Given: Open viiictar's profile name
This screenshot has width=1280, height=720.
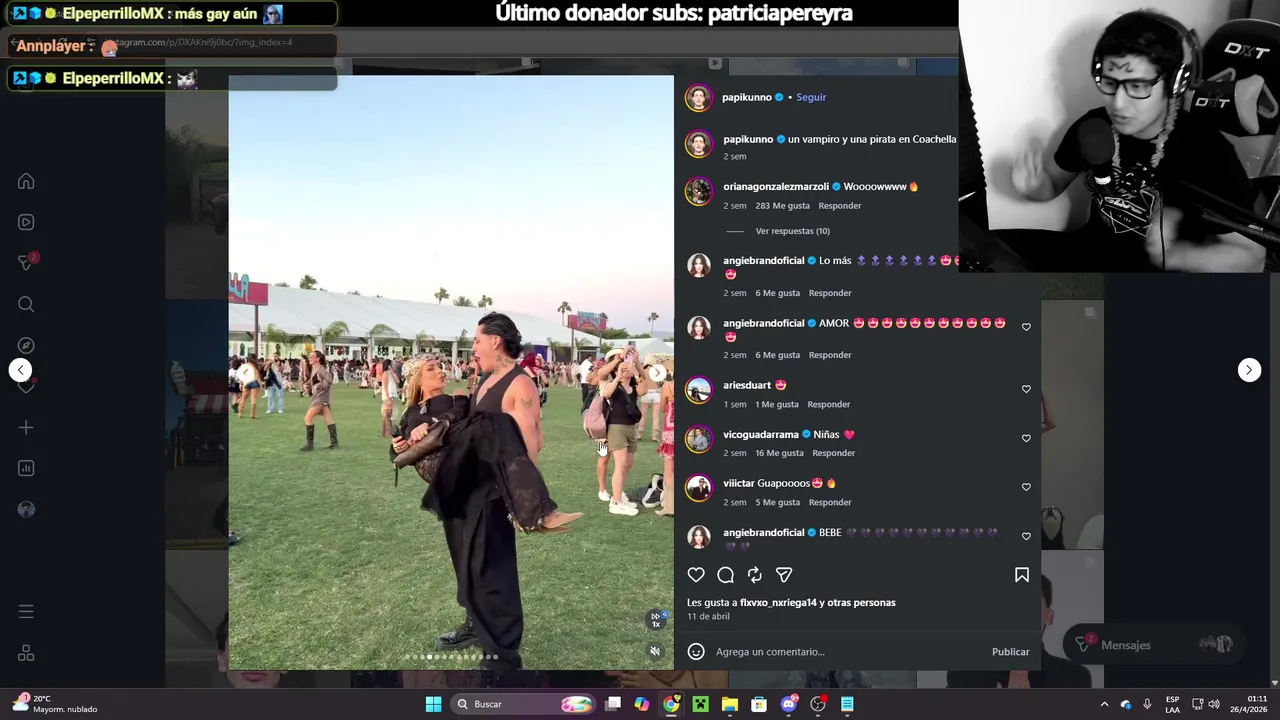Looking at the screenshot, I should pos(739,483).
